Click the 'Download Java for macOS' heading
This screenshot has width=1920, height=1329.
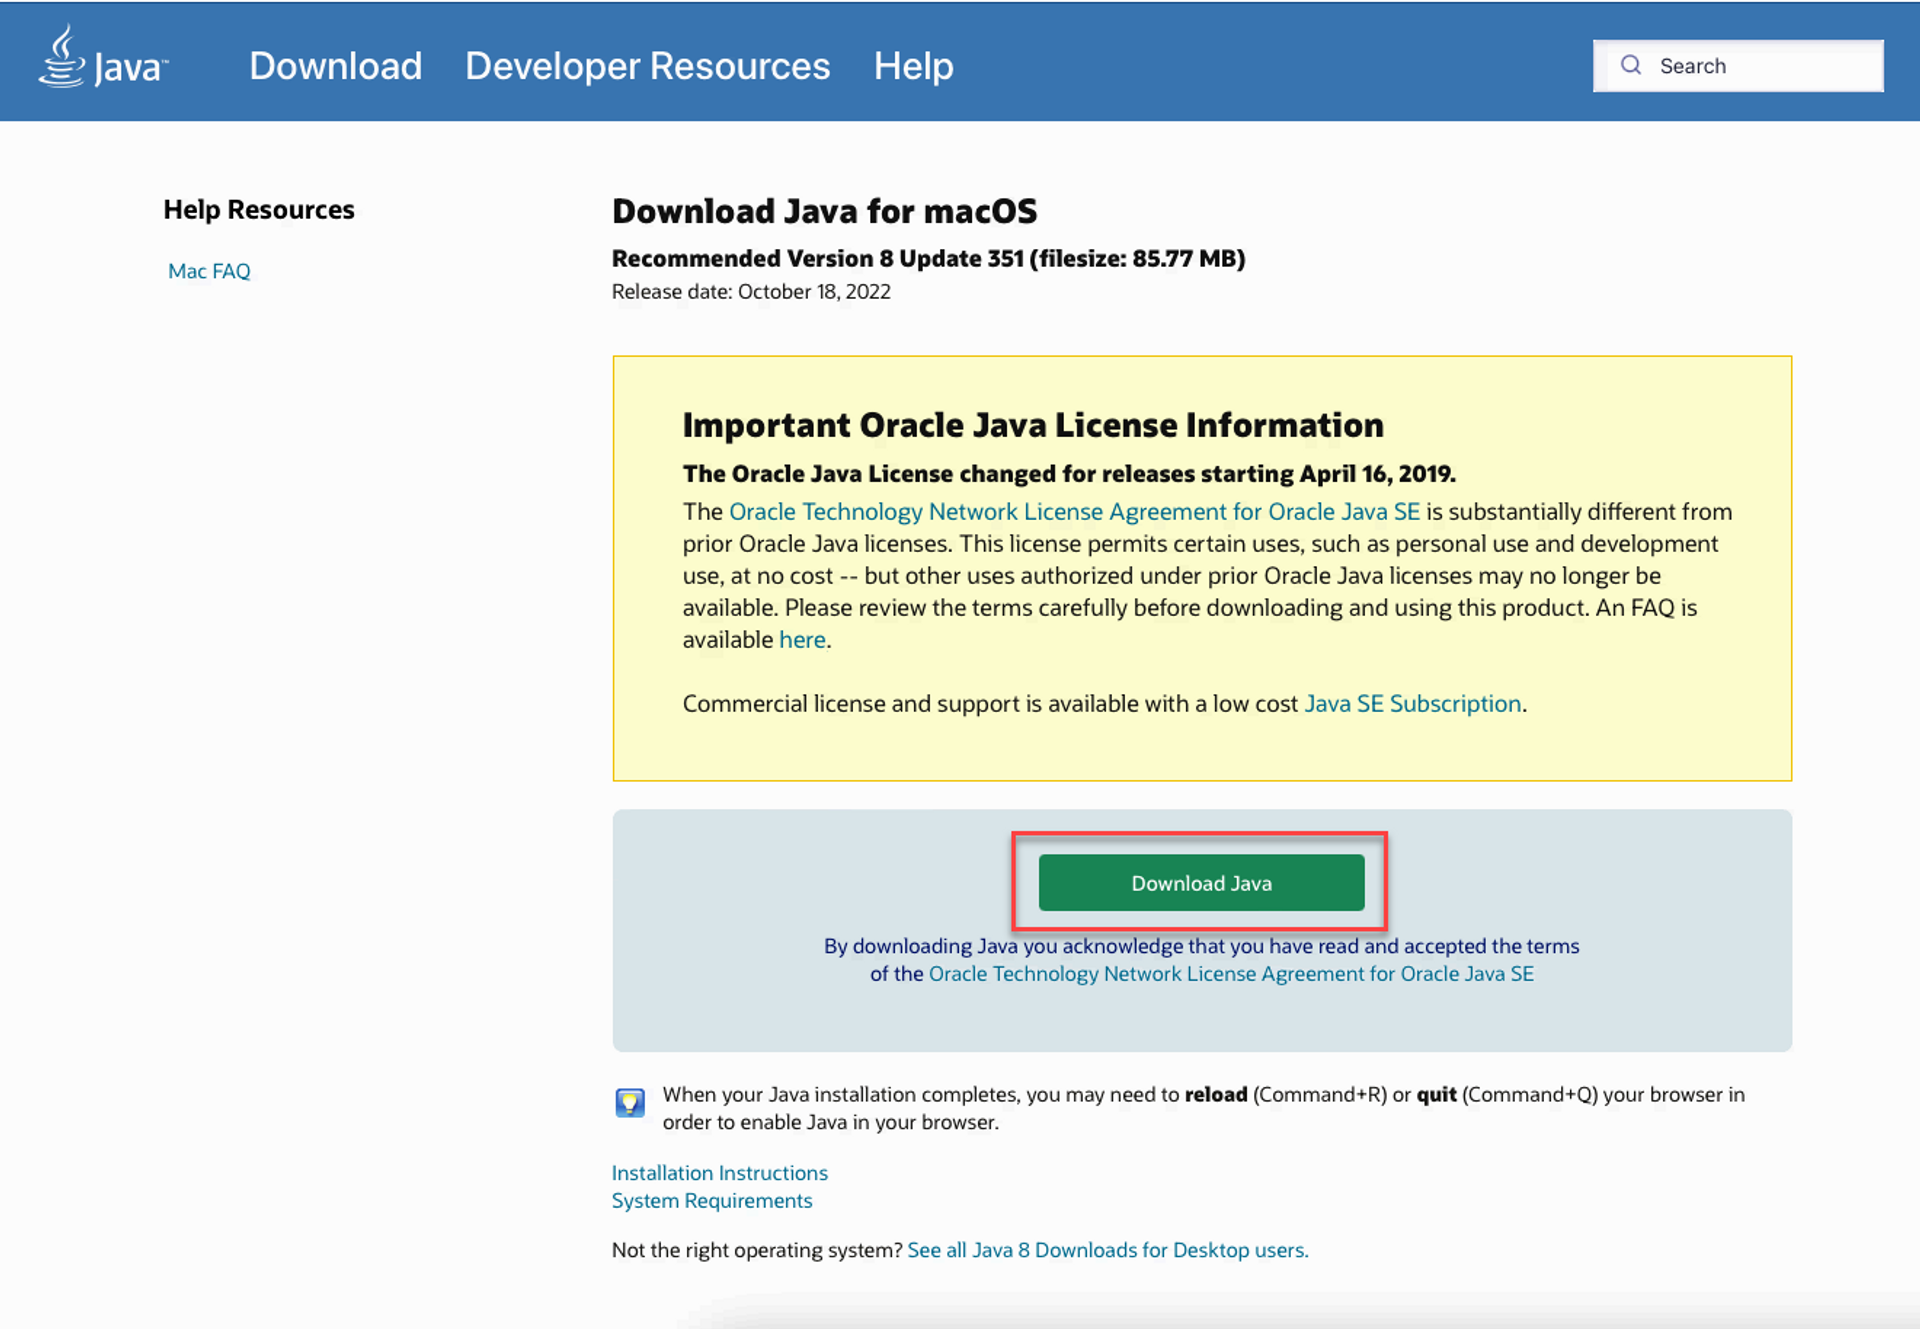[824, 211]
